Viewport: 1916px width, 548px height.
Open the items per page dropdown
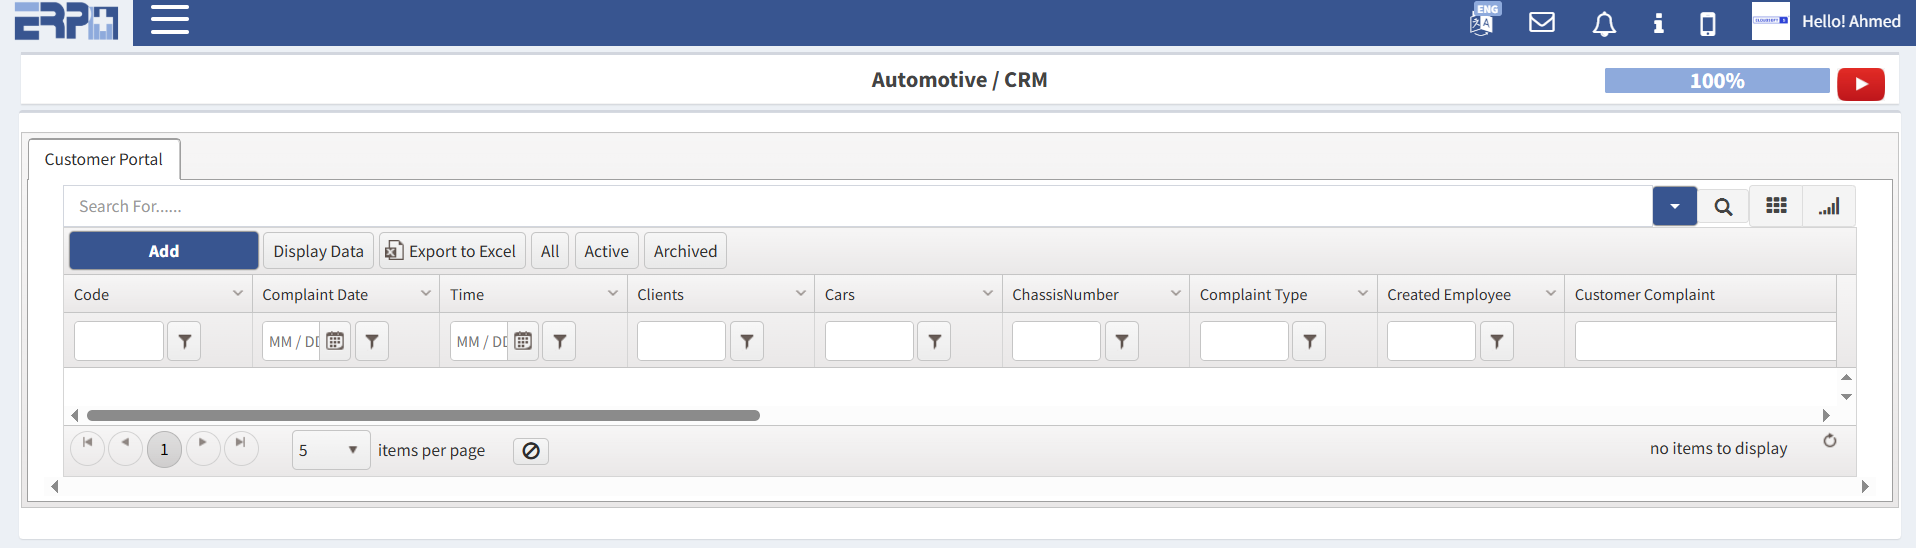pyautogui.click(x=330, y=450)
